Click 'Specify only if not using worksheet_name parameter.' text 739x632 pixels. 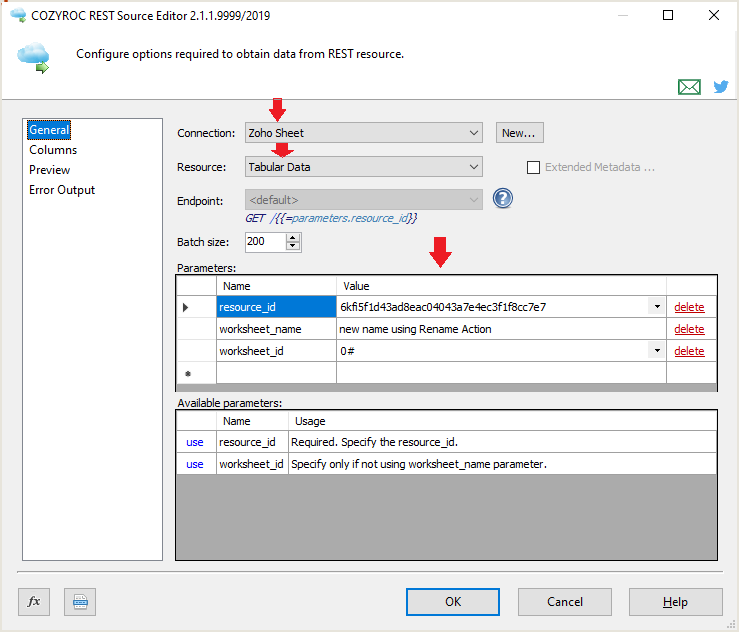coord(419,464)
